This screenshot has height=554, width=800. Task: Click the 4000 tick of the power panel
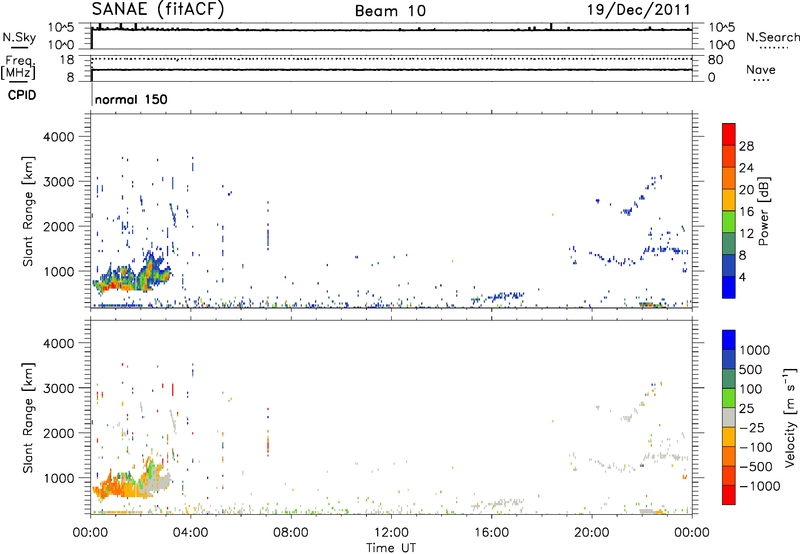(x=59, y=137)
